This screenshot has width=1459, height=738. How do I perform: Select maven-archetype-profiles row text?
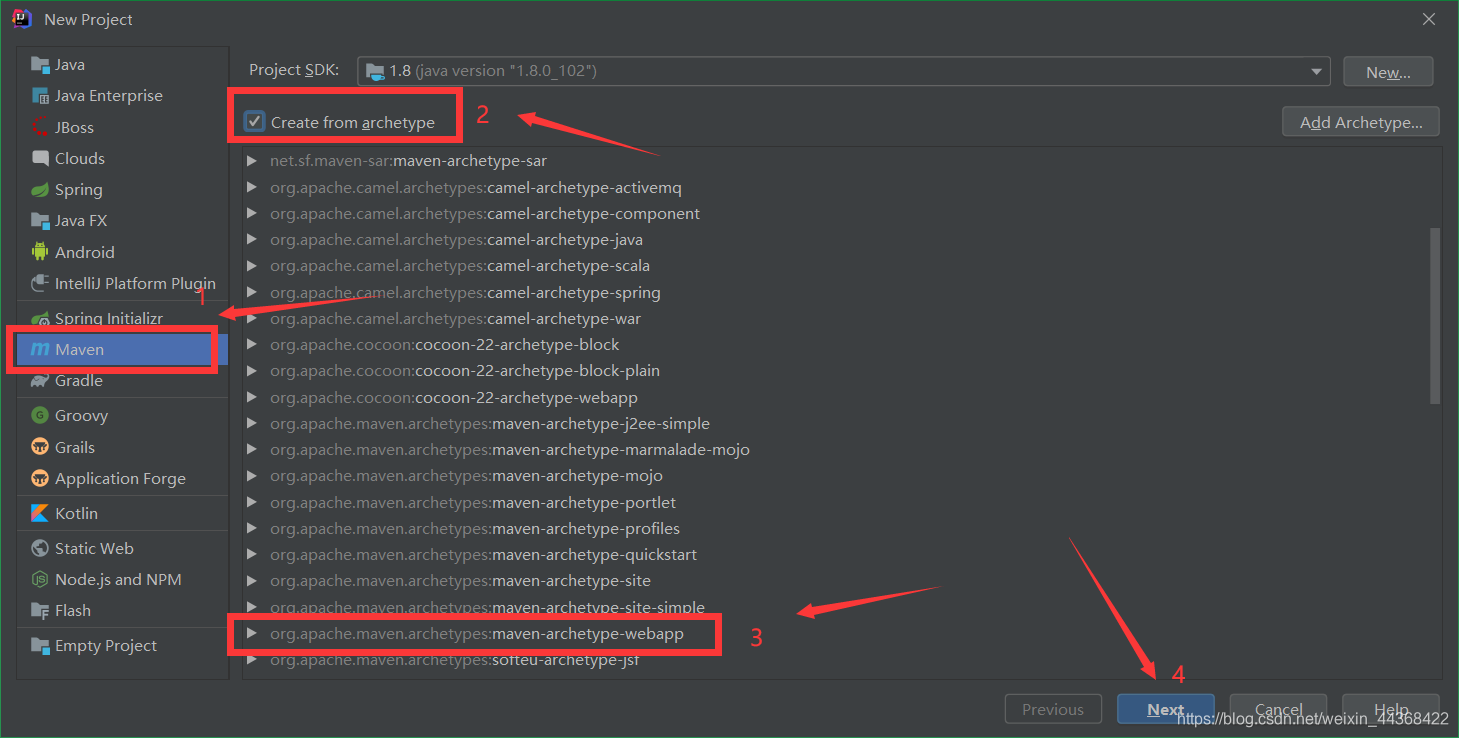click(475, 528)
